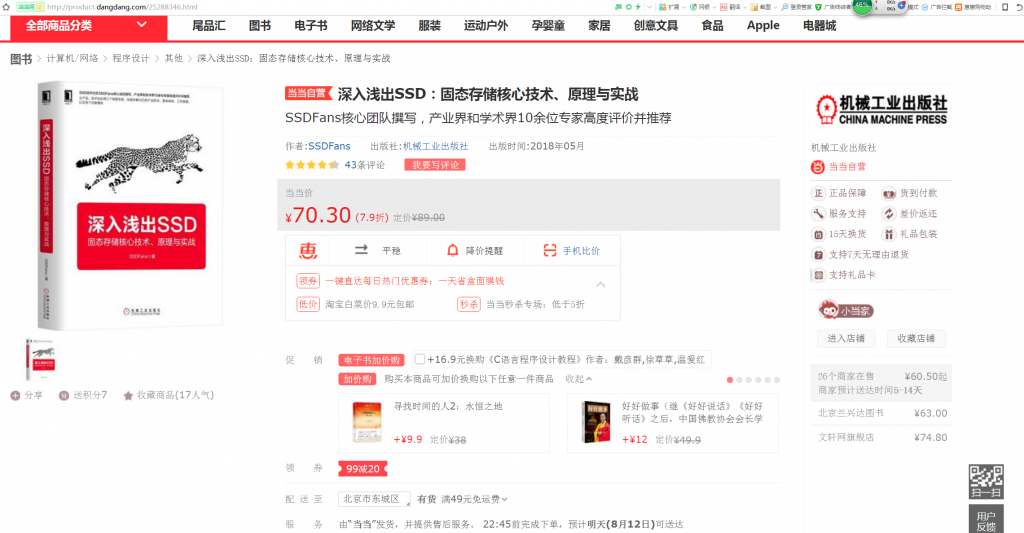Click the 用户反馈 feedback button

[985, 519]
